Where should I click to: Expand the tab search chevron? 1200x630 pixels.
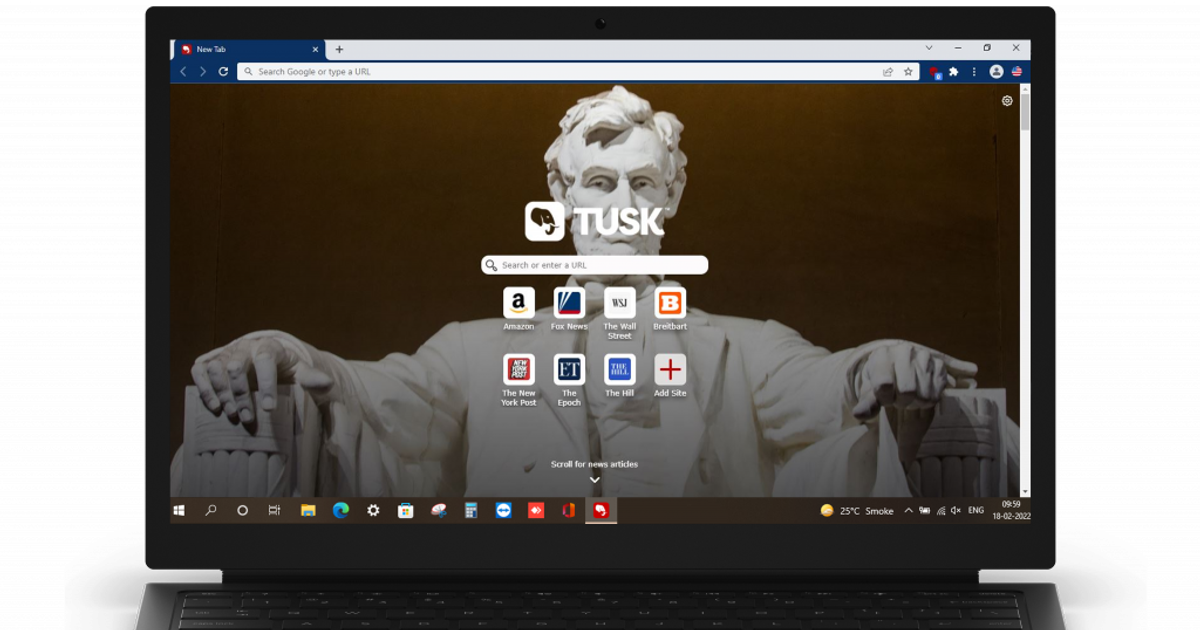click(x=929, y=48)
